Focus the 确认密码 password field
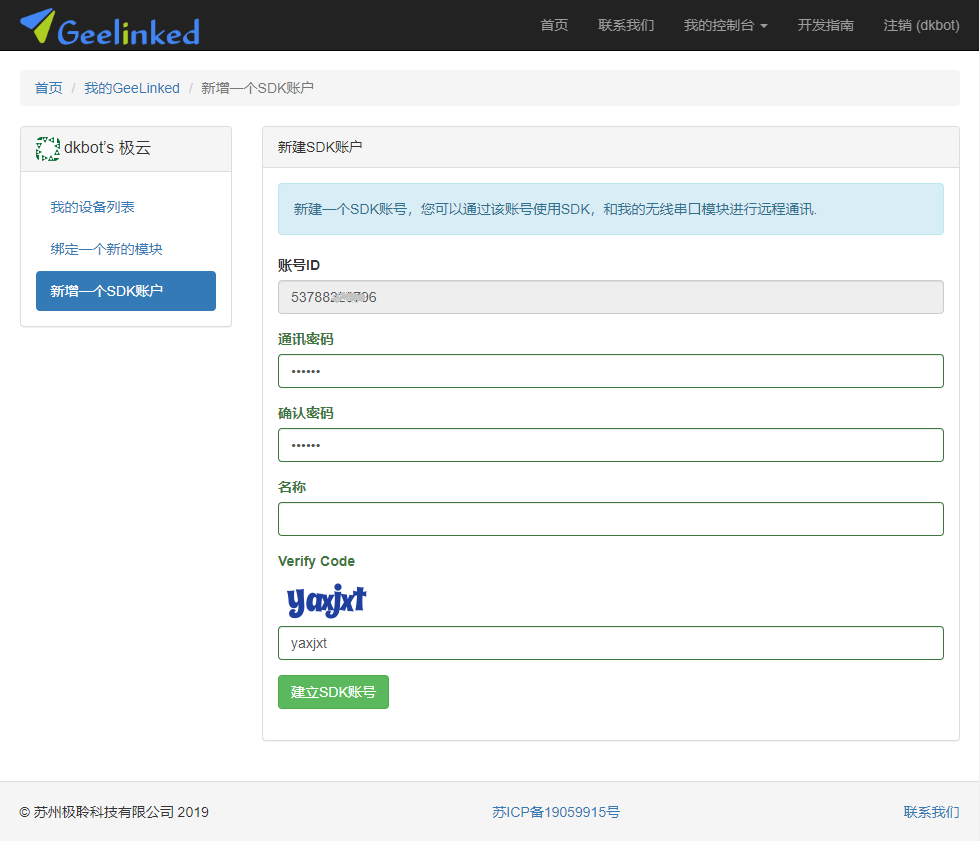The width and height of the screenshot is (980, 842). [610, 445]
